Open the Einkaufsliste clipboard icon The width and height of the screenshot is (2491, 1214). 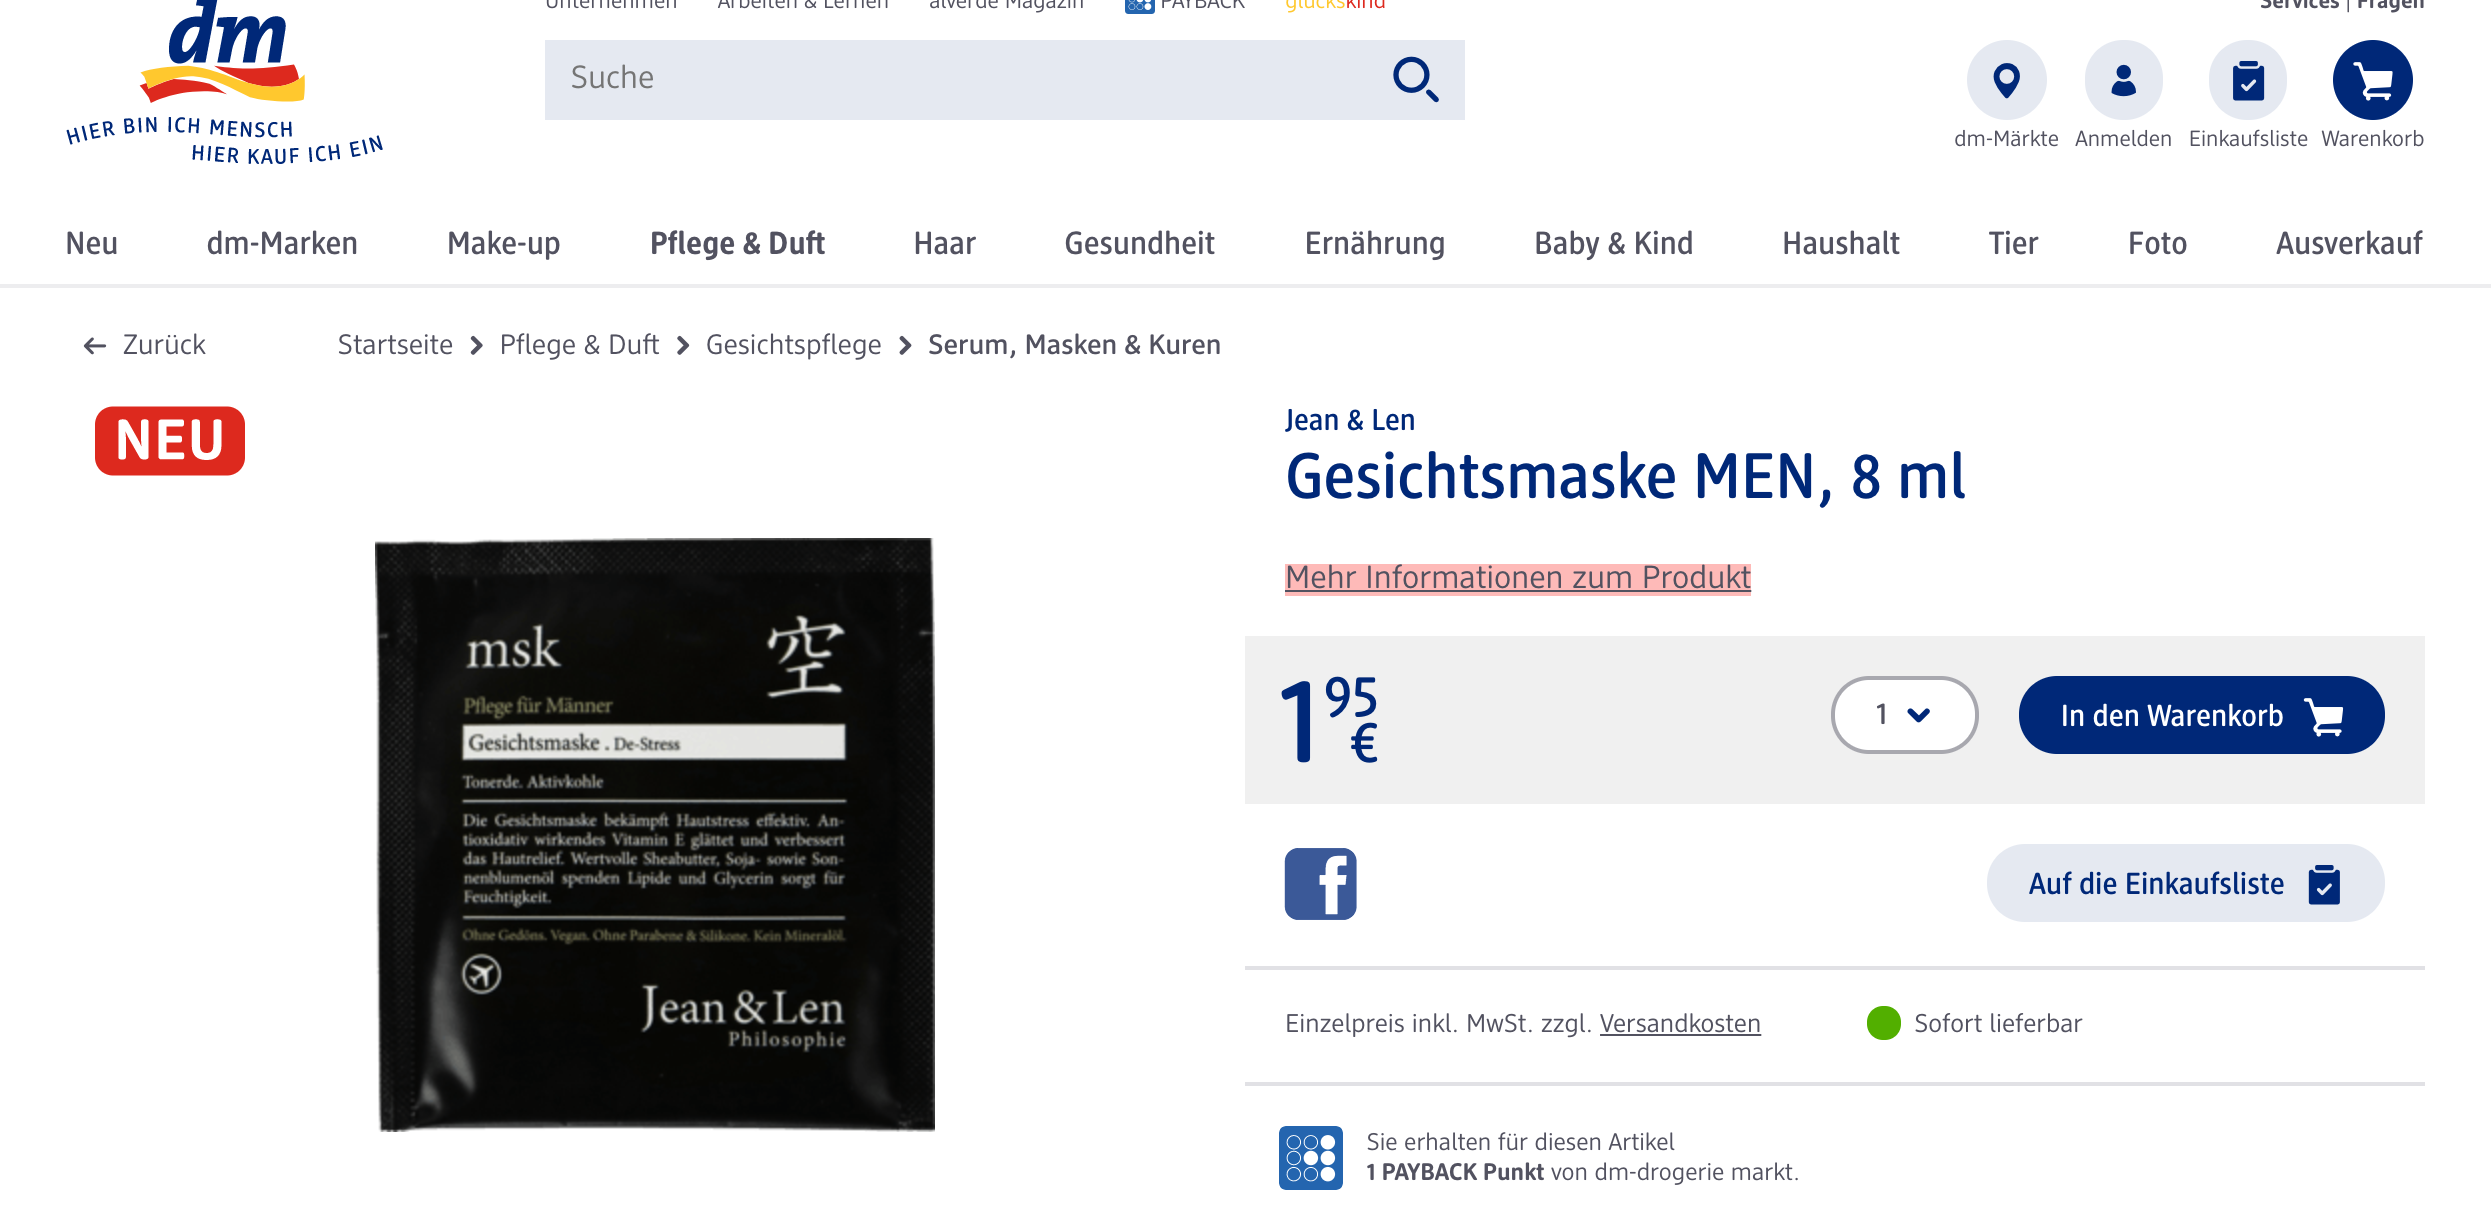(x=2247, y=80)
